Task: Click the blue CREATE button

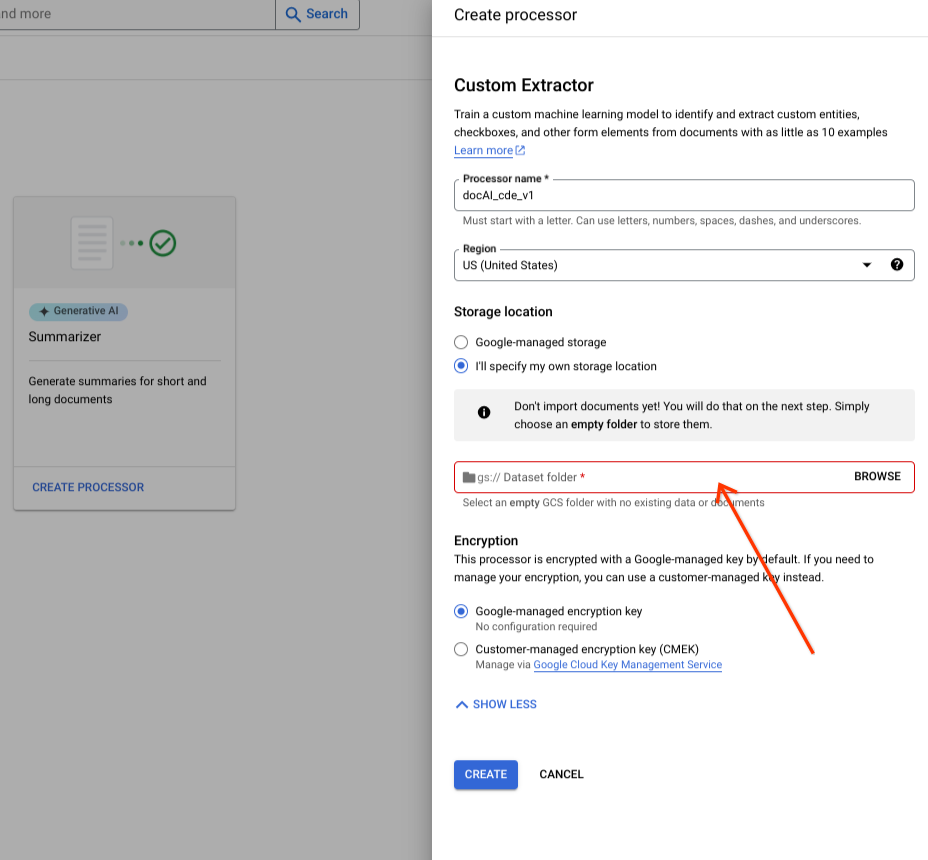Action: tap(486, 774)
